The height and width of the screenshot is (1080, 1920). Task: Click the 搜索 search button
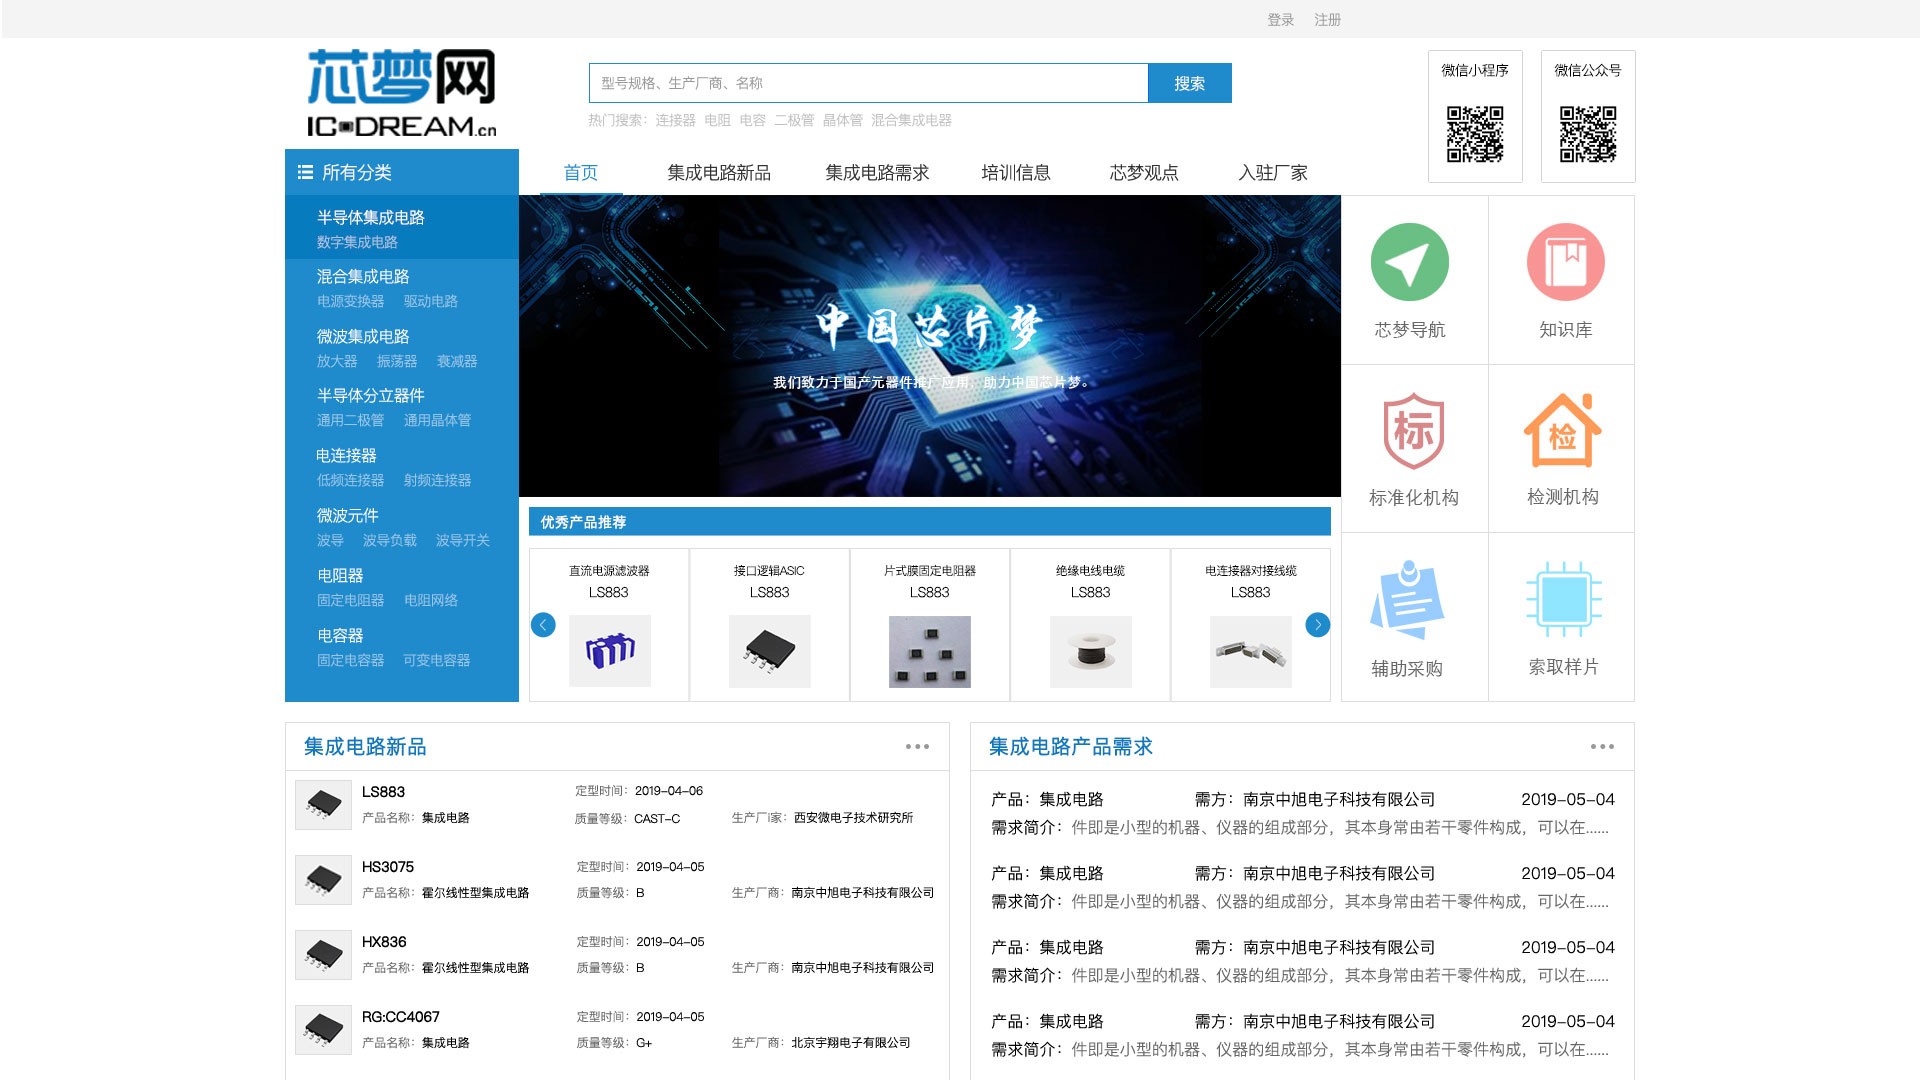click(1190, 83)
